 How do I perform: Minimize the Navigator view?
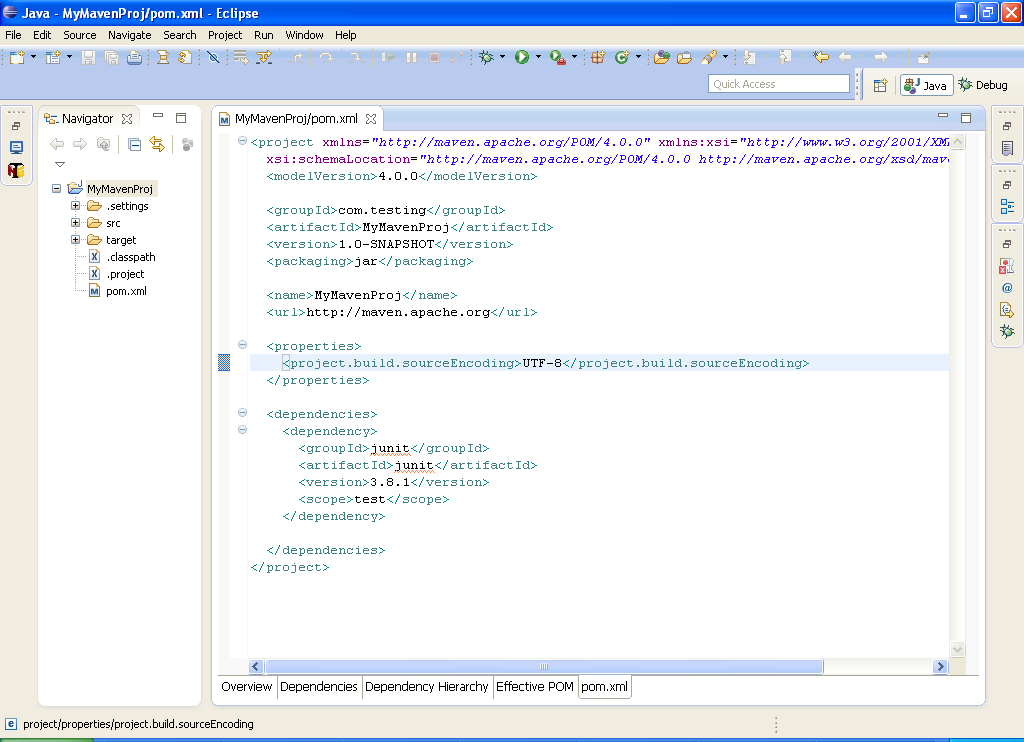pos(157,117)
